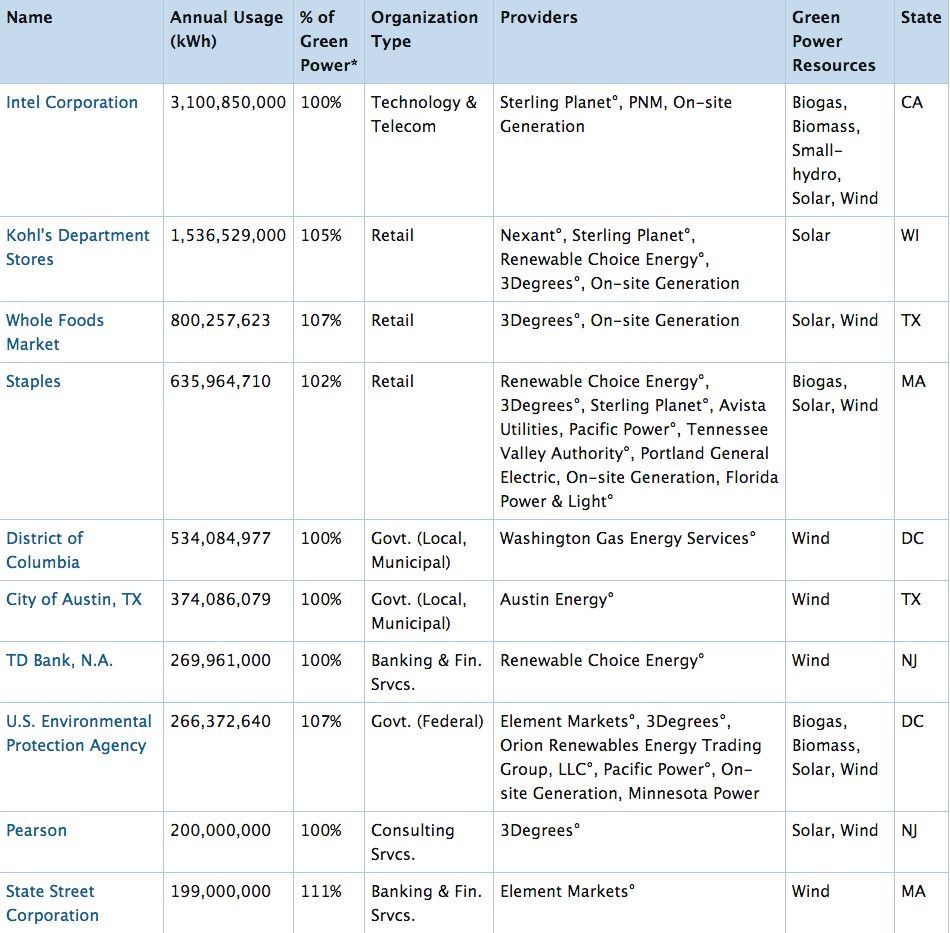This screenshot has width=950, height=933.
Task: Click the State column header
Action: pyautogui.click(x=922, y=41)
